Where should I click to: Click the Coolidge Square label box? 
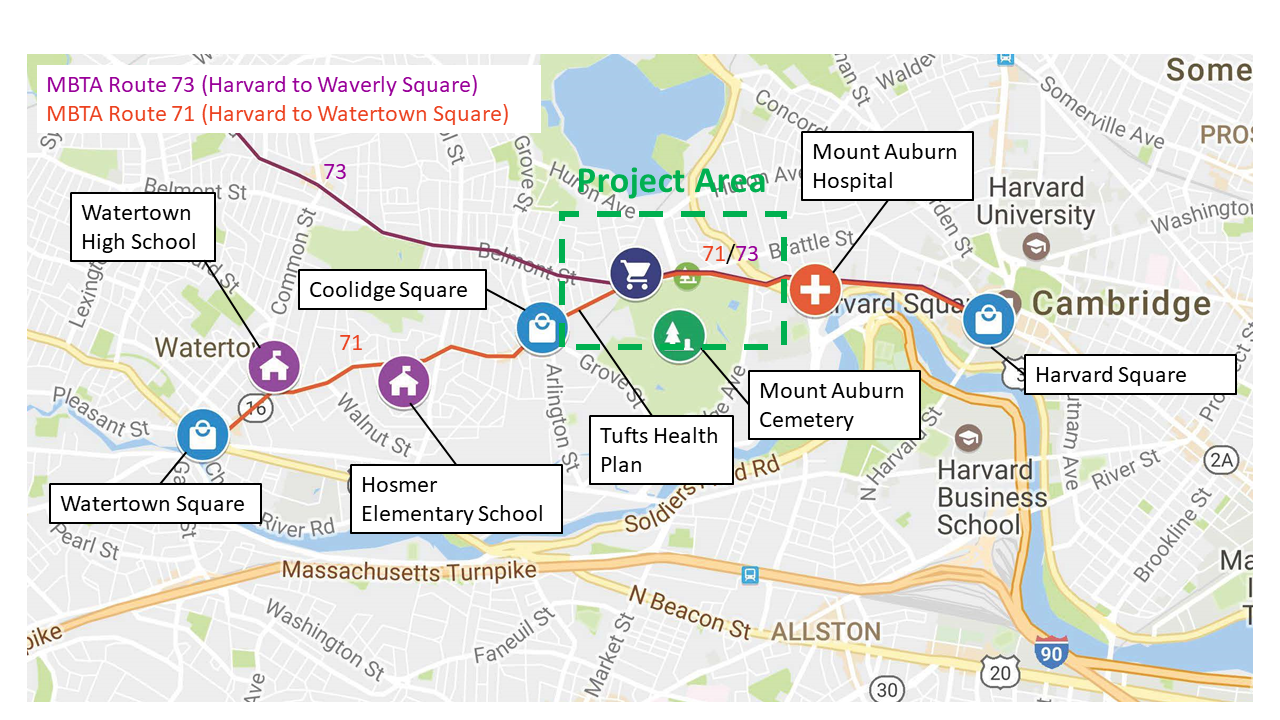coord(389,290)
